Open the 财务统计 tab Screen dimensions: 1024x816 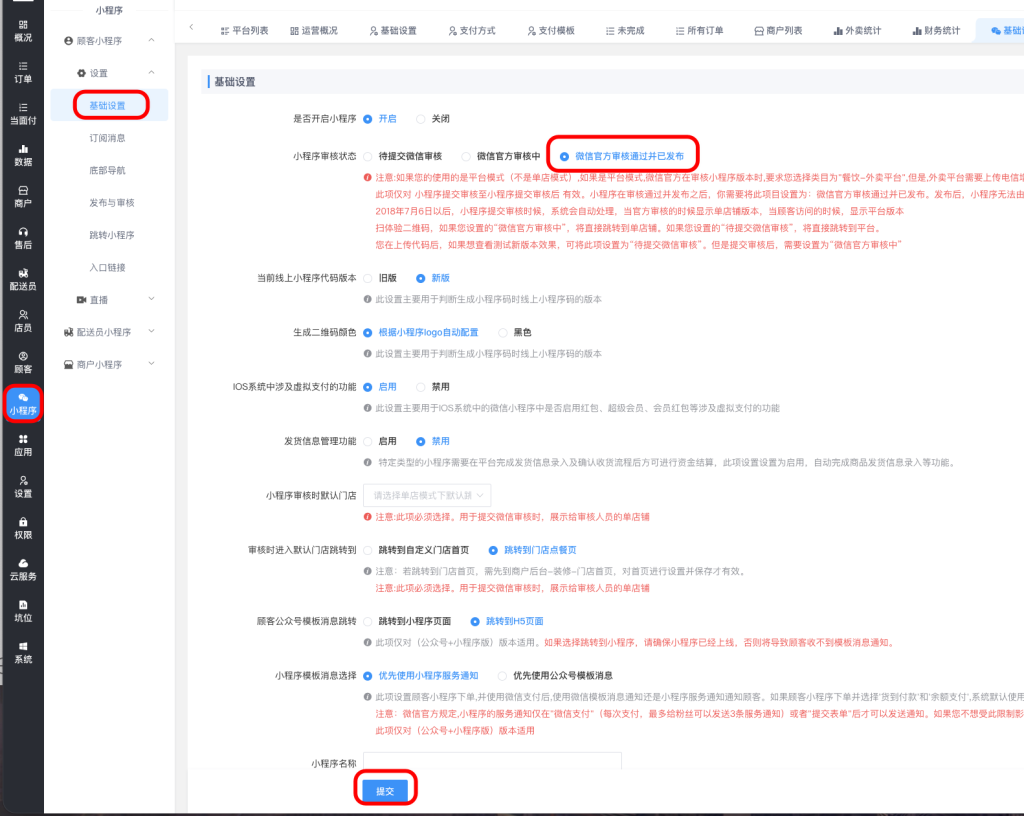point(935,31)
